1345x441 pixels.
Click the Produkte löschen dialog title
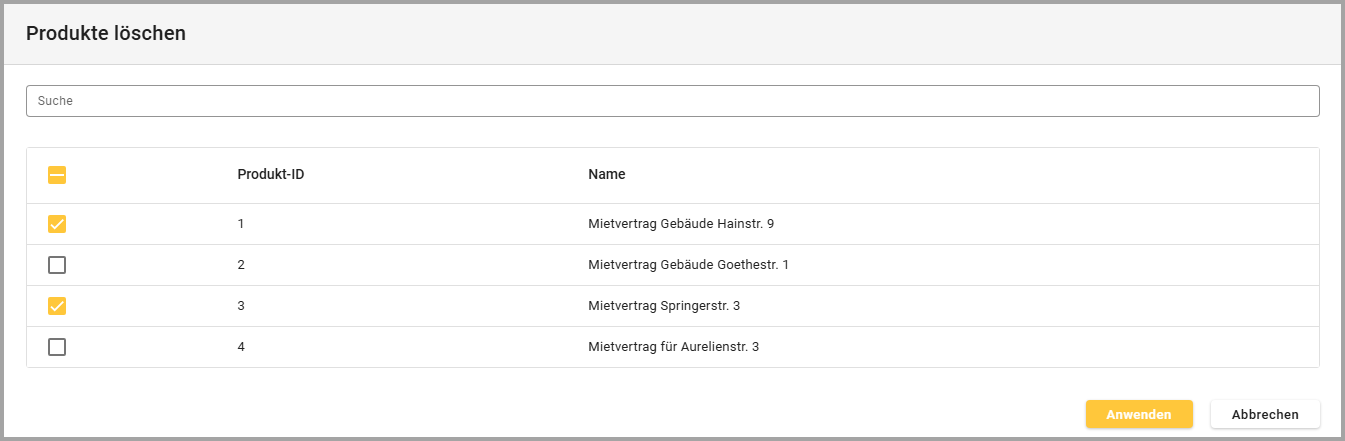coord(106,33)
